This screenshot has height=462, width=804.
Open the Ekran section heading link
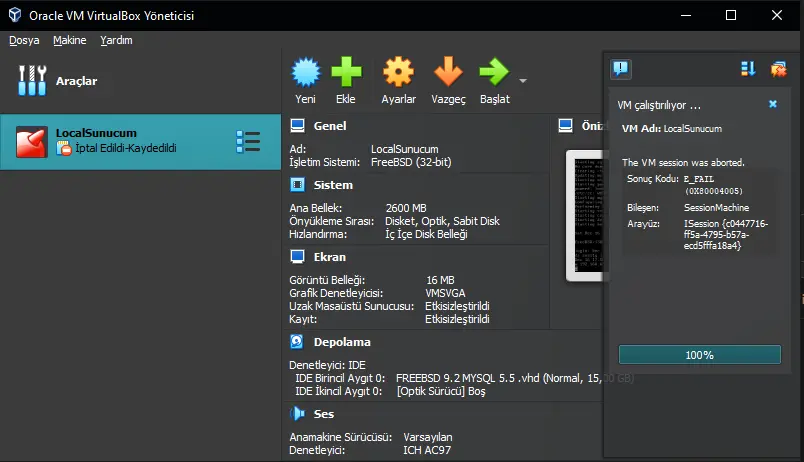330,256
